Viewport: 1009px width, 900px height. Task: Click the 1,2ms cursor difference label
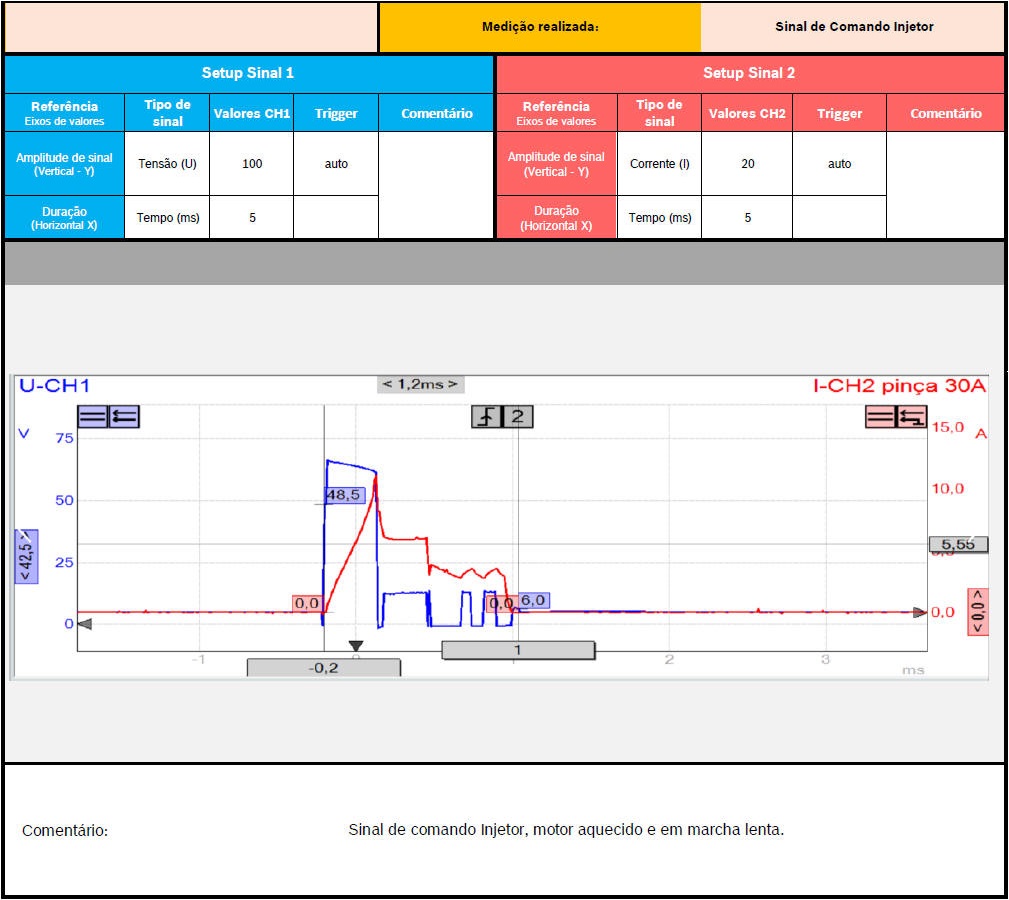tap(420, 384)
